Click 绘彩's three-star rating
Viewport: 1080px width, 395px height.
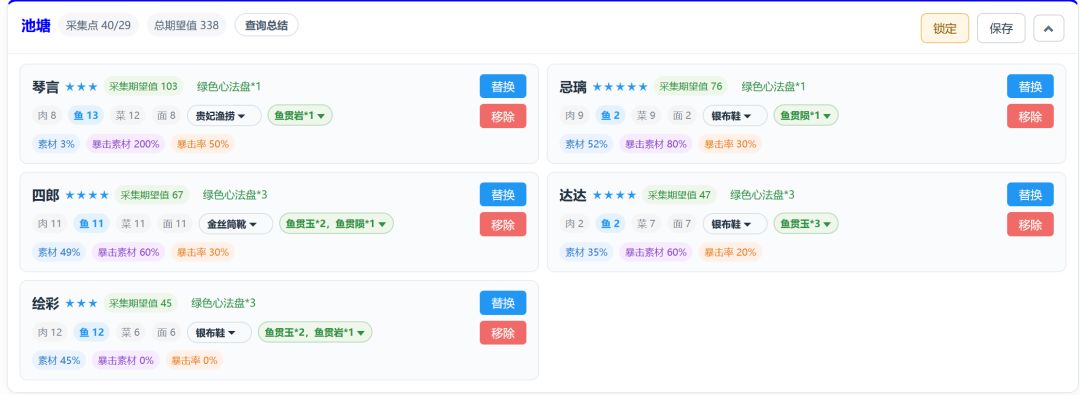[x=81, y=303]
